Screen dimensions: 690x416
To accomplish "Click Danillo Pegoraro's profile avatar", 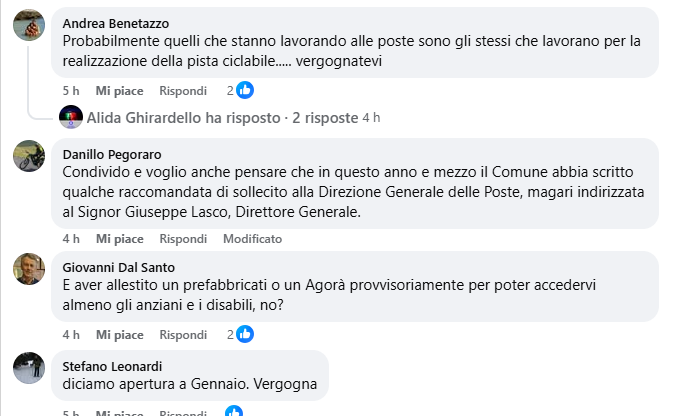I will [28, 156].
